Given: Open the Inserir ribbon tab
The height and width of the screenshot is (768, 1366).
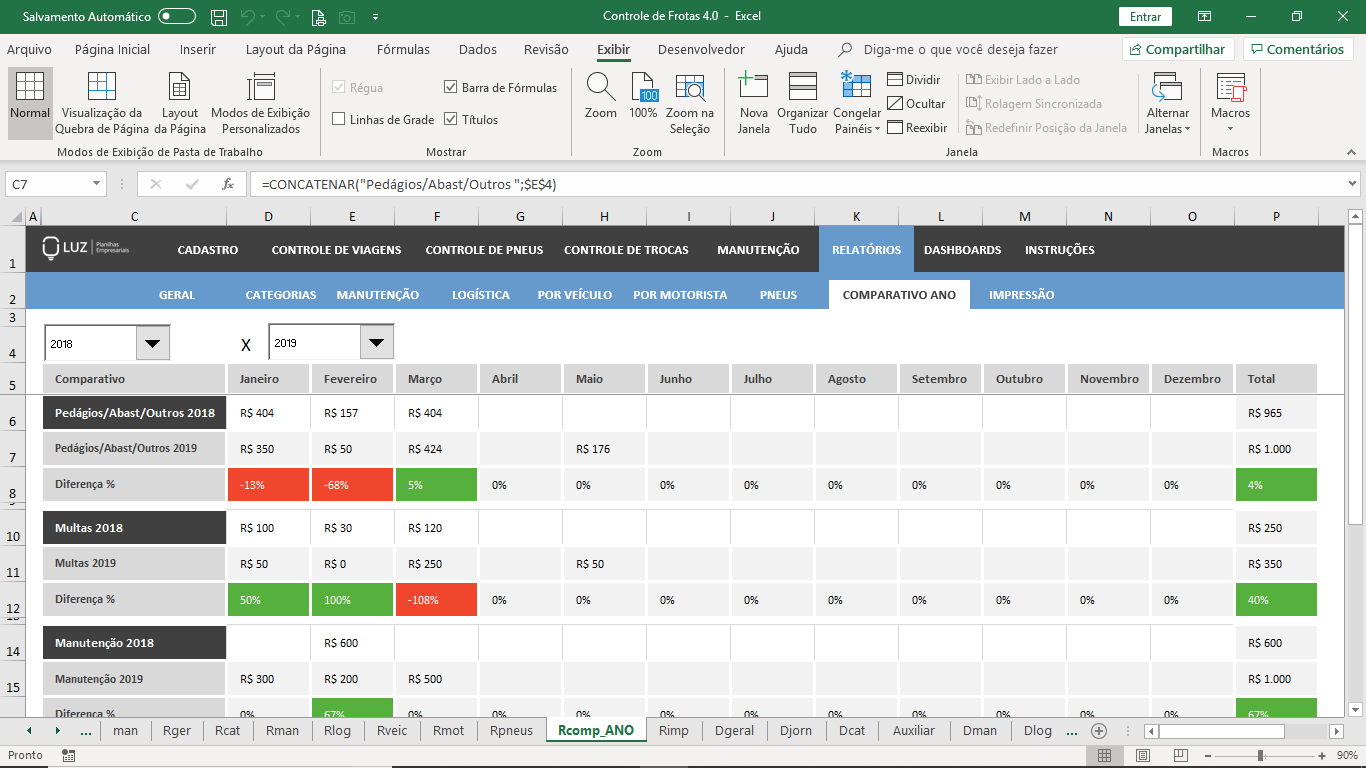Looking at the screenshot, I should [198, 49].
